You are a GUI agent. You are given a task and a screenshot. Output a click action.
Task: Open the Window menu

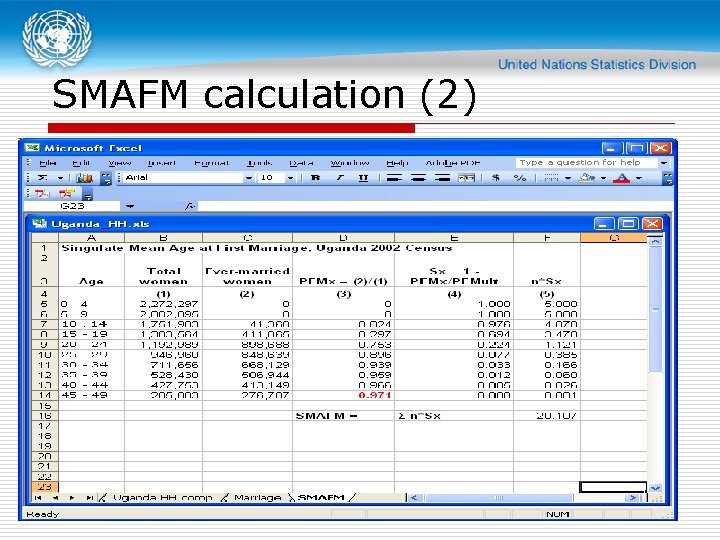[x=350, y=163]
